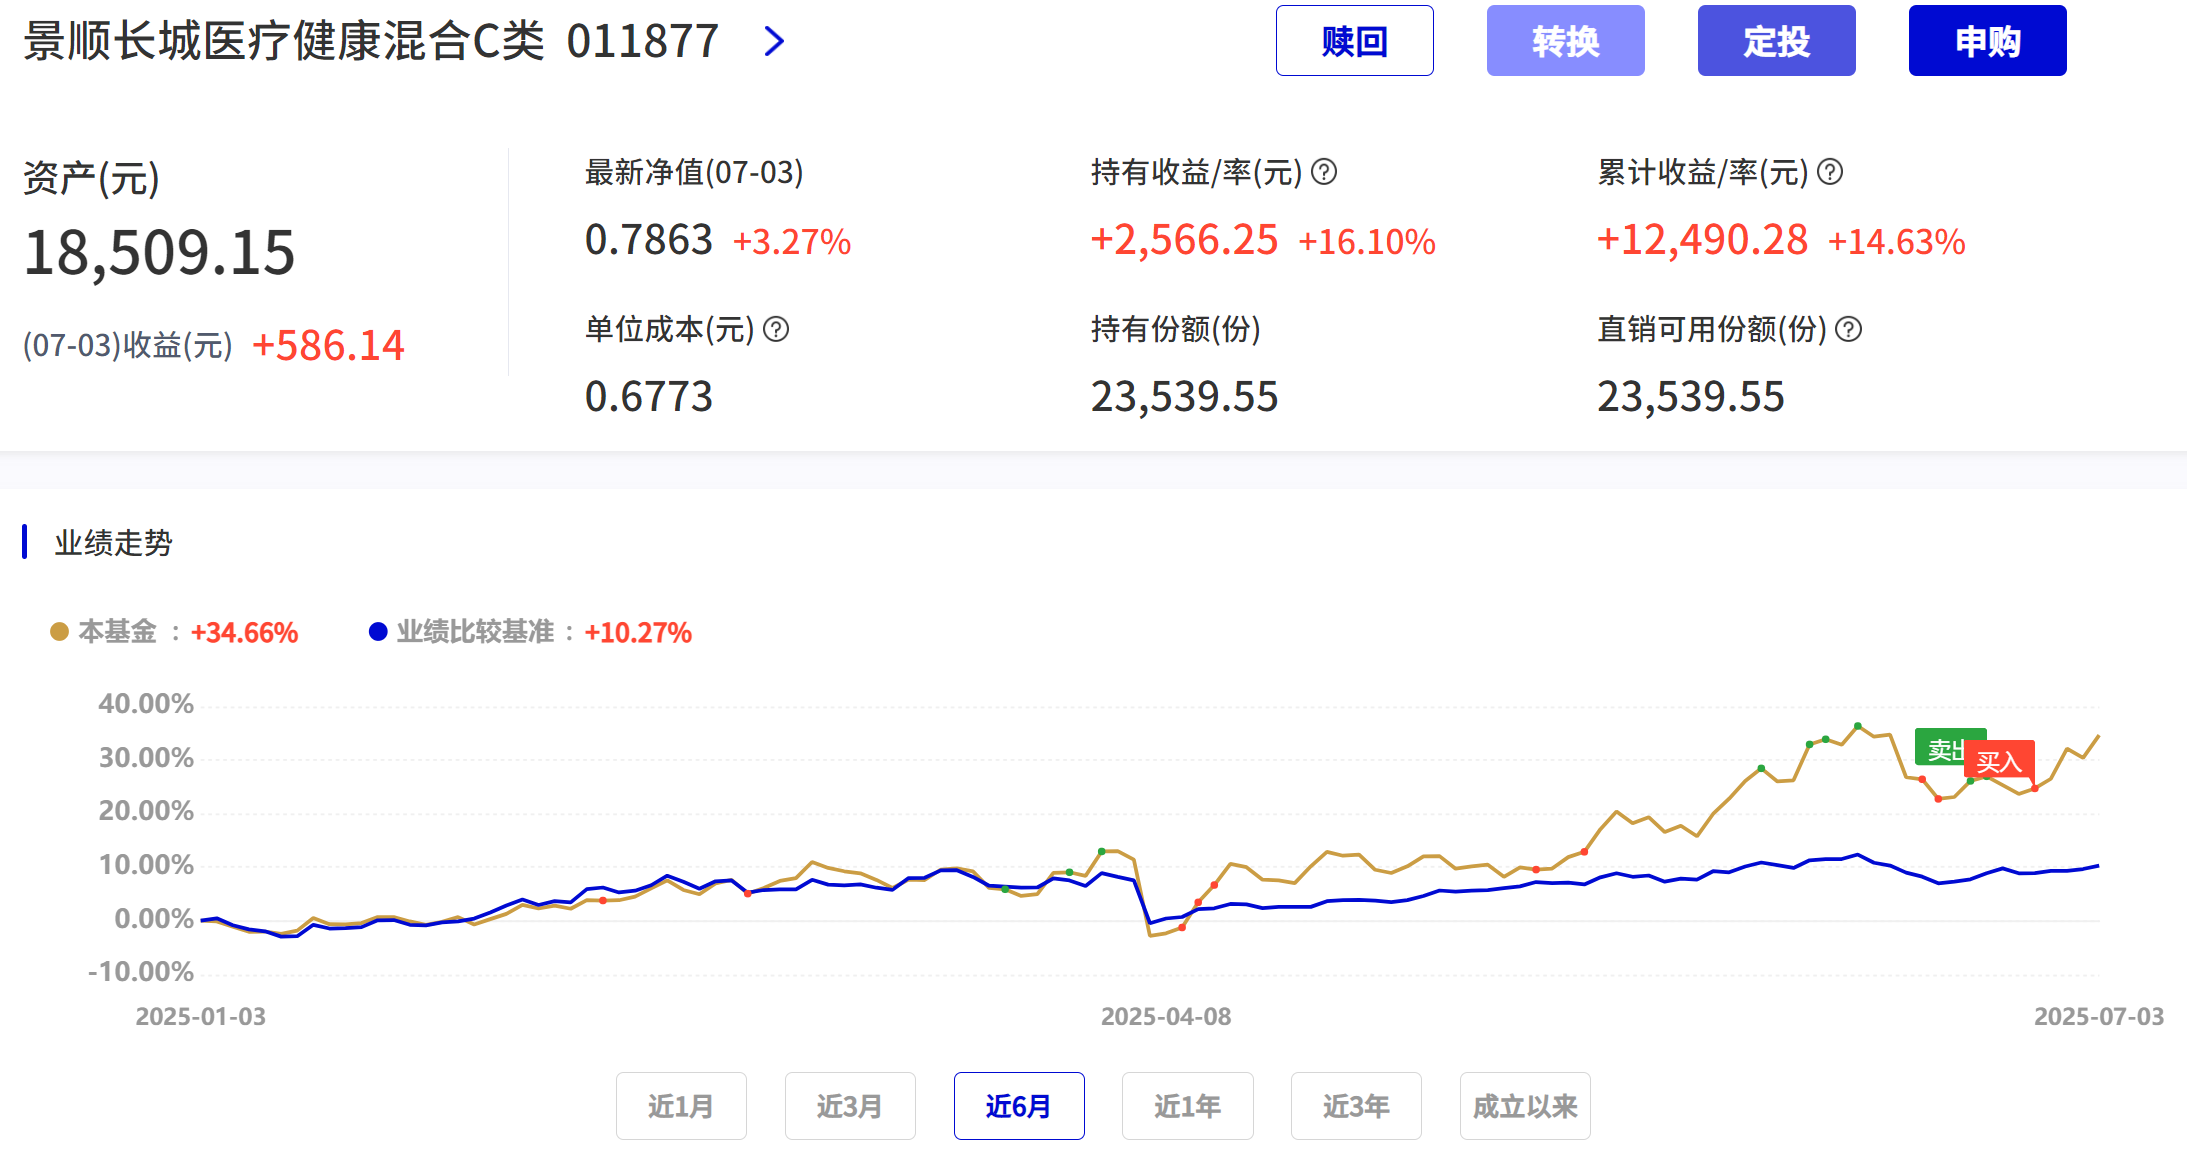Toggle 本基金 legend gold dot
The width and height of the screenshot is (2187, 1172).
click(59, 631)
